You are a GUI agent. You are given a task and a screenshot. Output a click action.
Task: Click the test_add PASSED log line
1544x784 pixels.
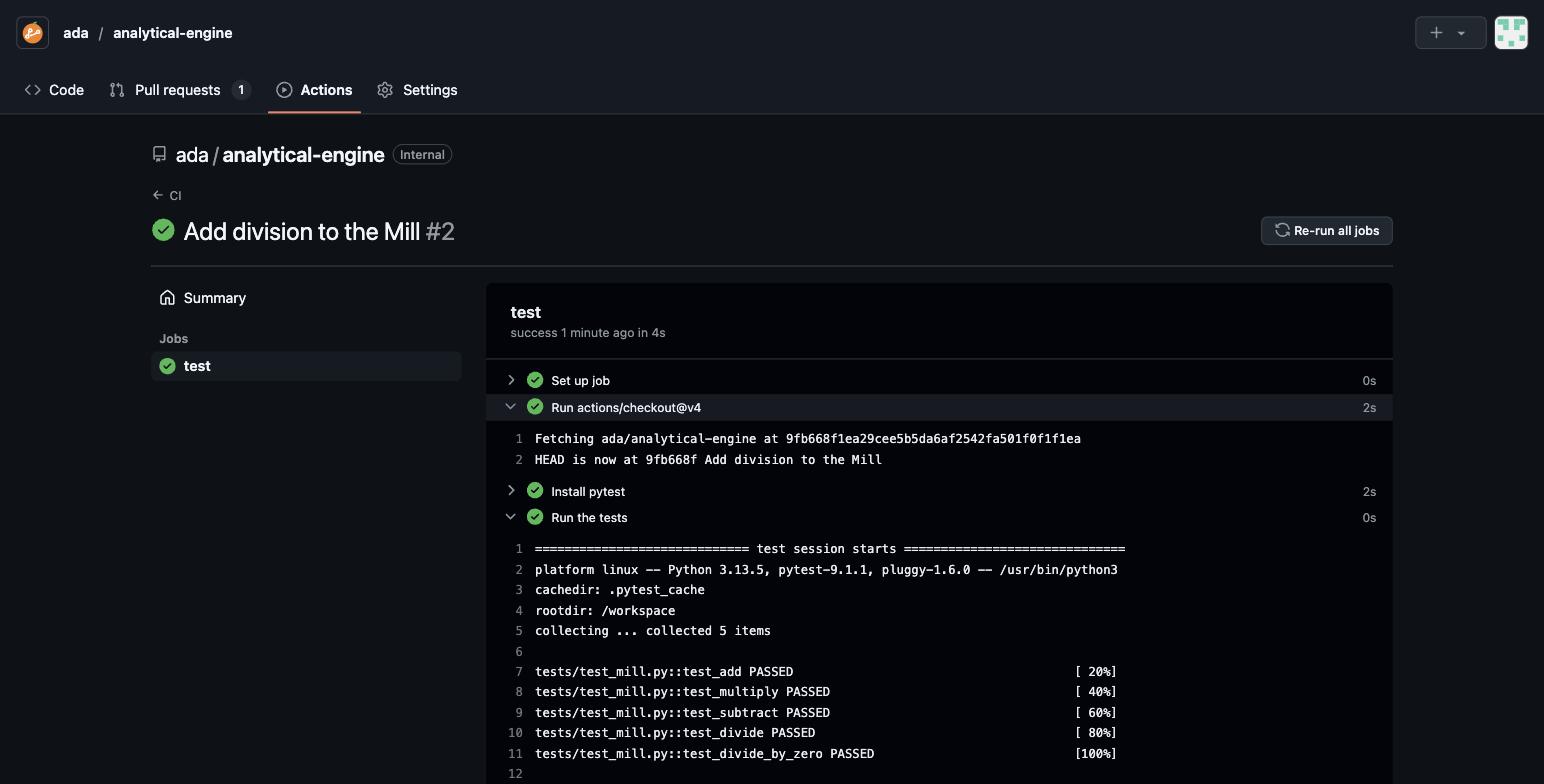(826, 672)
